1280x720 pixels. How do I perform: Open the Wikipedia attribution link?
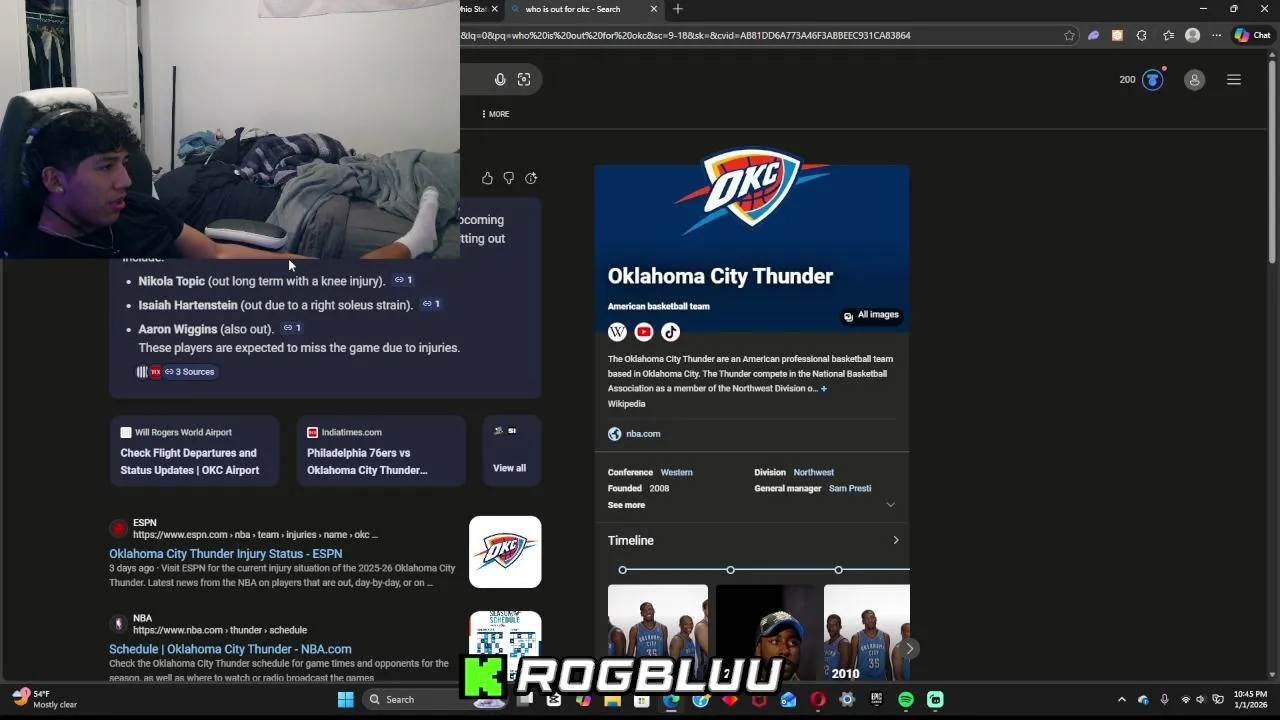point(626,404)
